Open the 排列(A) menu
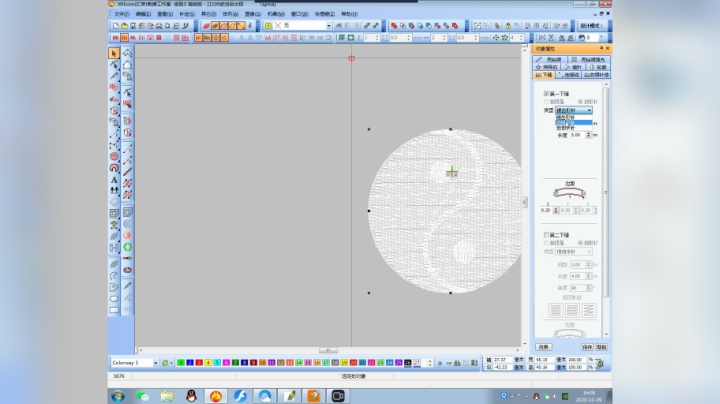This screenshot has height=404, width=720. (231, 14)
